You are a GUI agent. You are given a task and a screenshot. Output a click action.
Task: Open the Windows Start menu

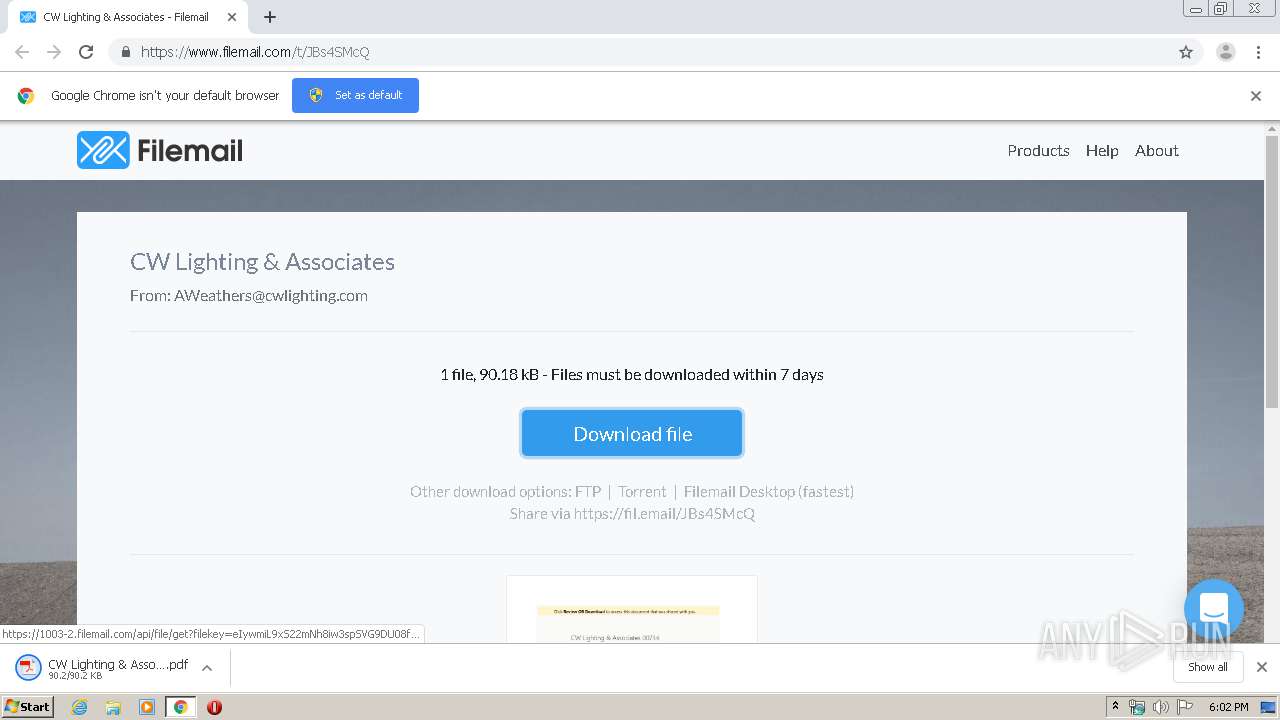[27, 706]
